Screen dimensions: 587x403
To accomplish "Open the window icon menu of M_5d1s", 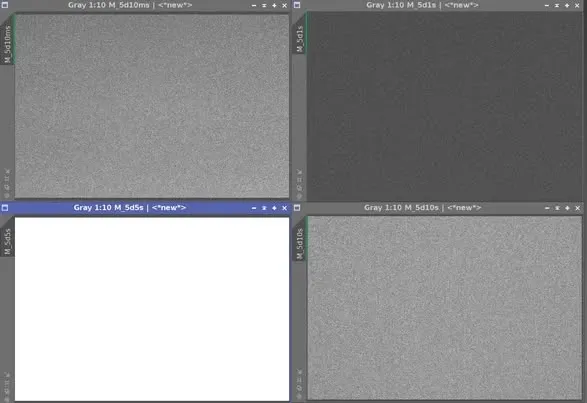I will 297,5.
